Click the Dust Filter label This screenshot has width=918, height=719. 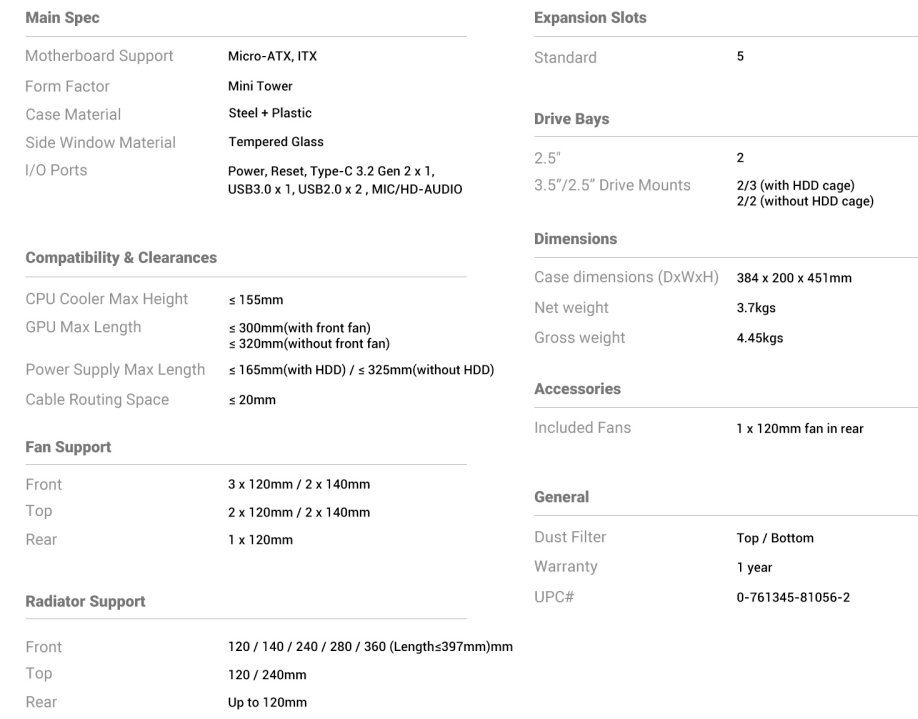[570, 538]
